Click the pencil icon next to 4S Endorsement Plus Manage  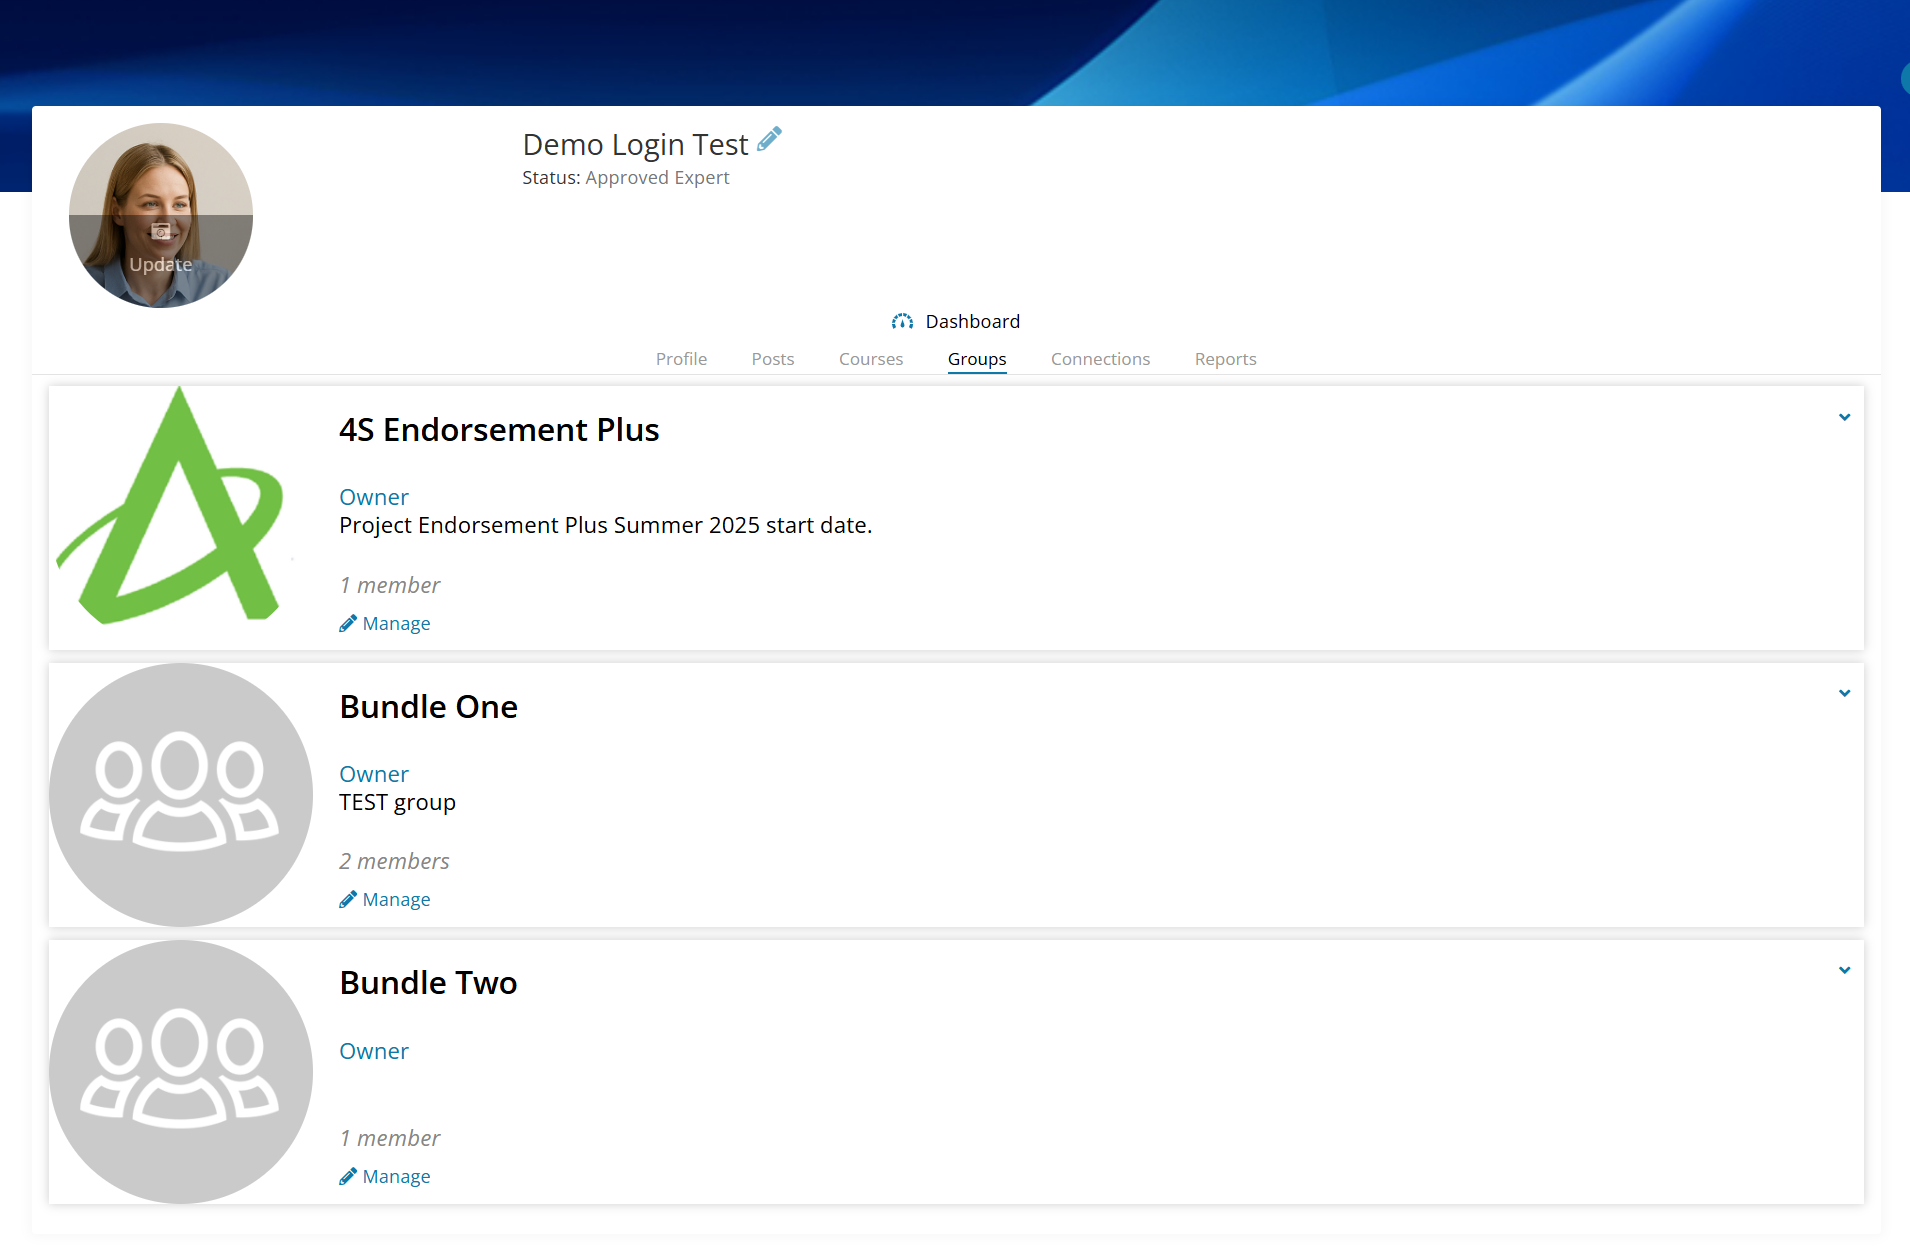[348, 624]
